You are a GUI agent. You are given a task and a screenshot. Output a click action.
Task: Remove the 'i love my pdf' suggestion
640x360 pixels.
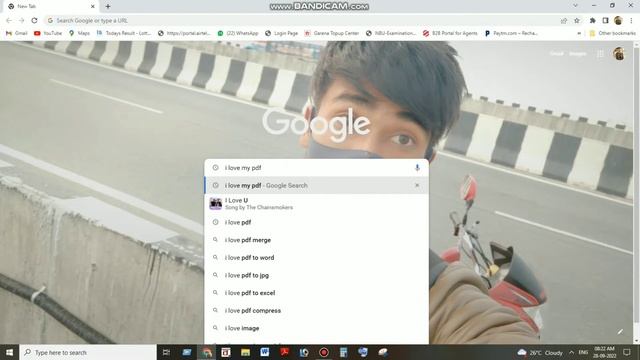pos(417,185)
